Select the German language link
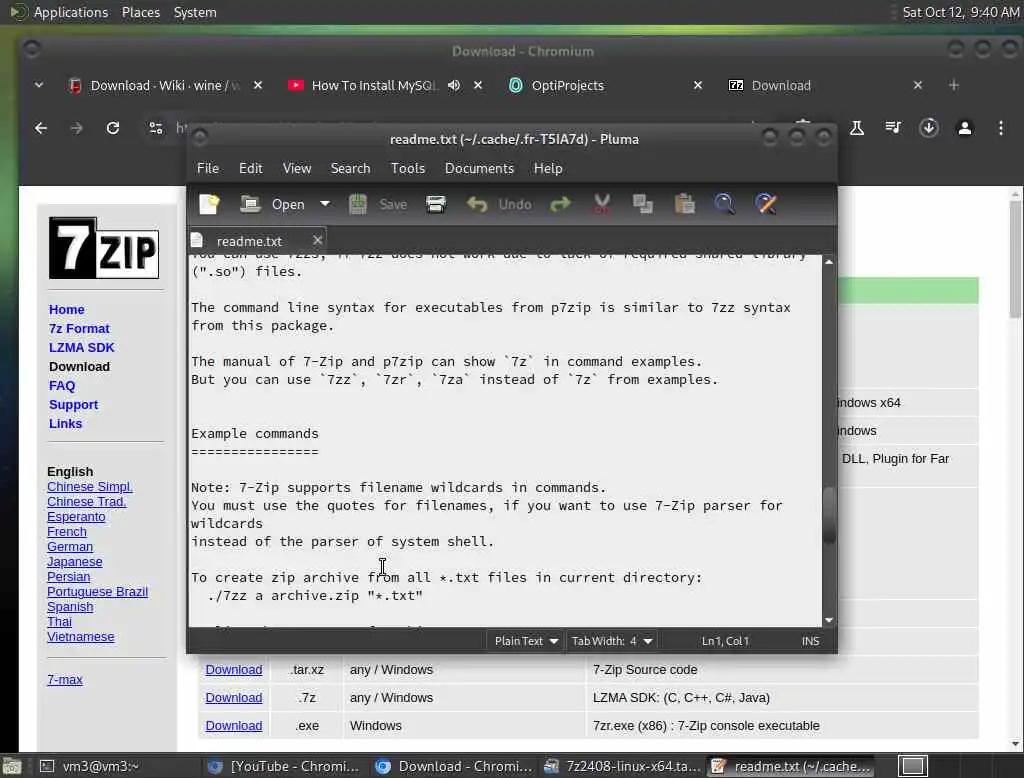 70,547
